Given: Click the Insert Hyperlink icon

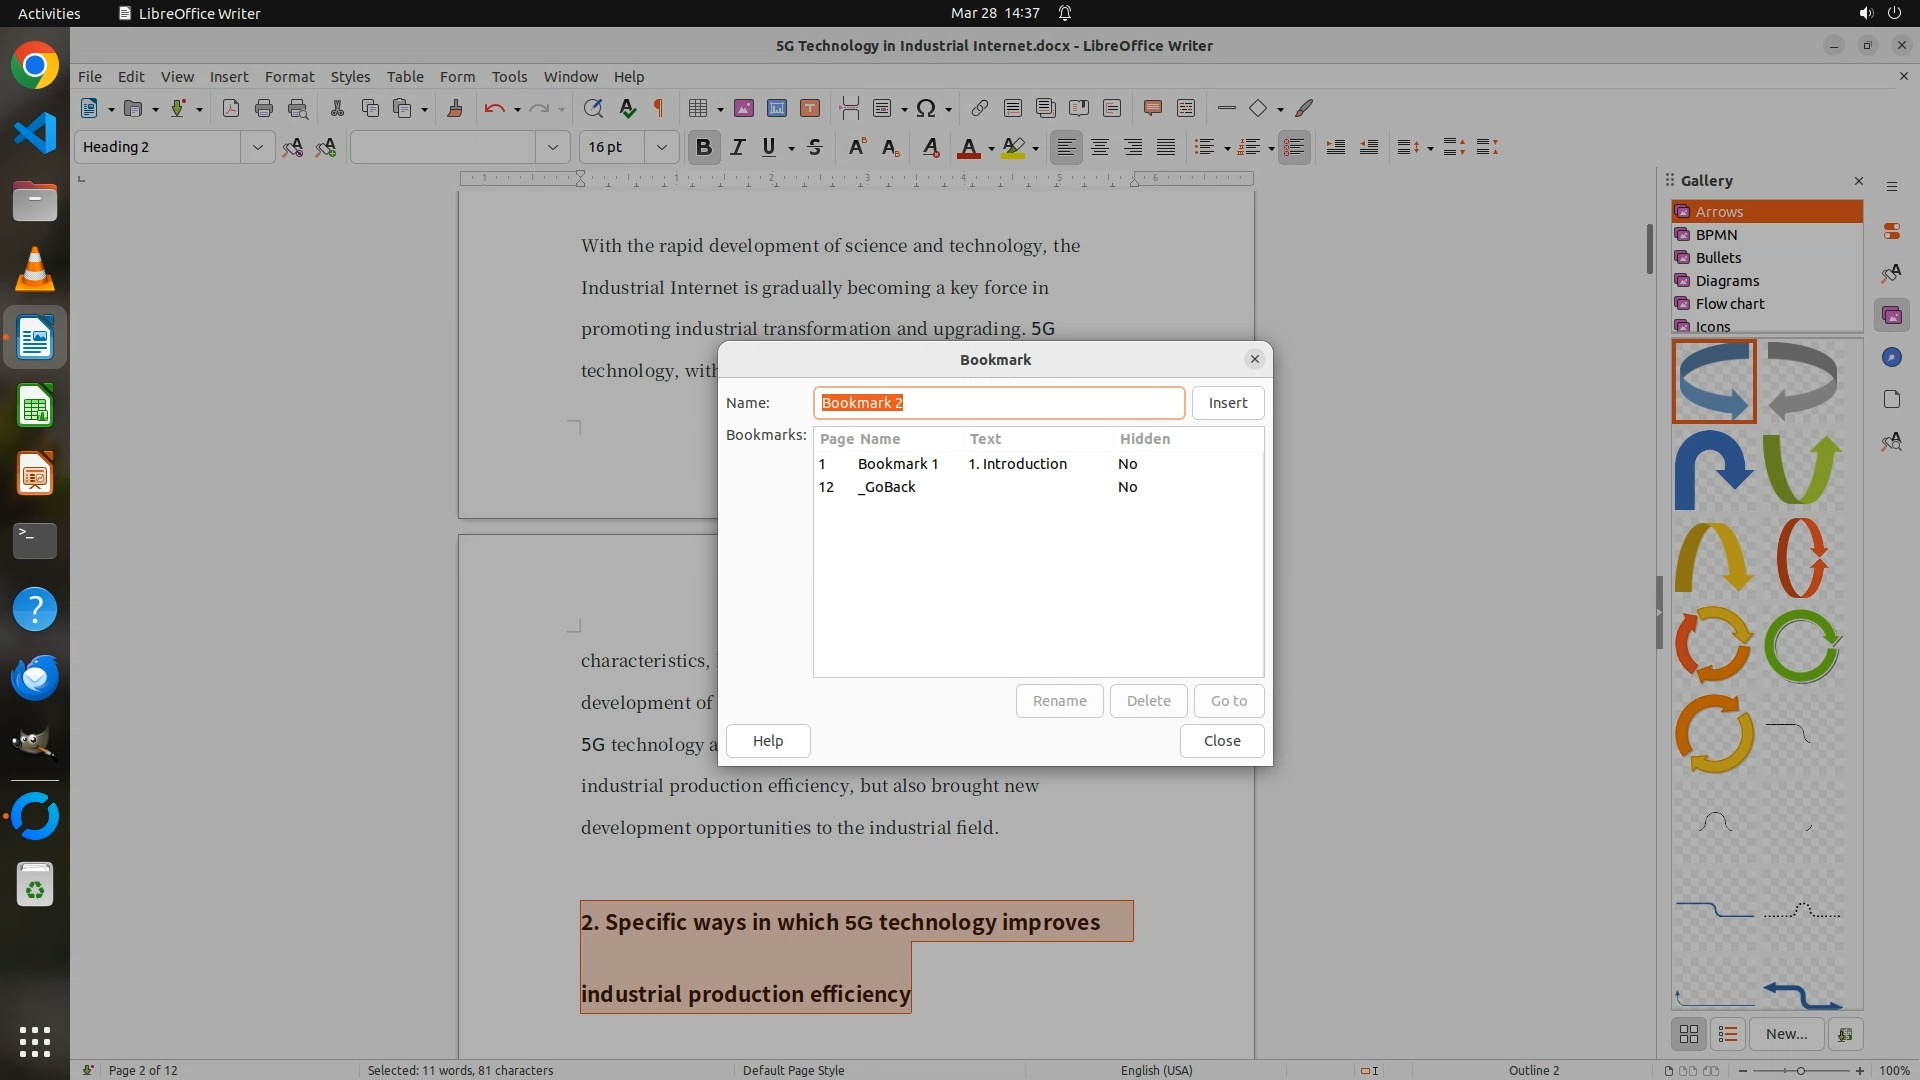Looking at the screenshot, I should point(980,108).
